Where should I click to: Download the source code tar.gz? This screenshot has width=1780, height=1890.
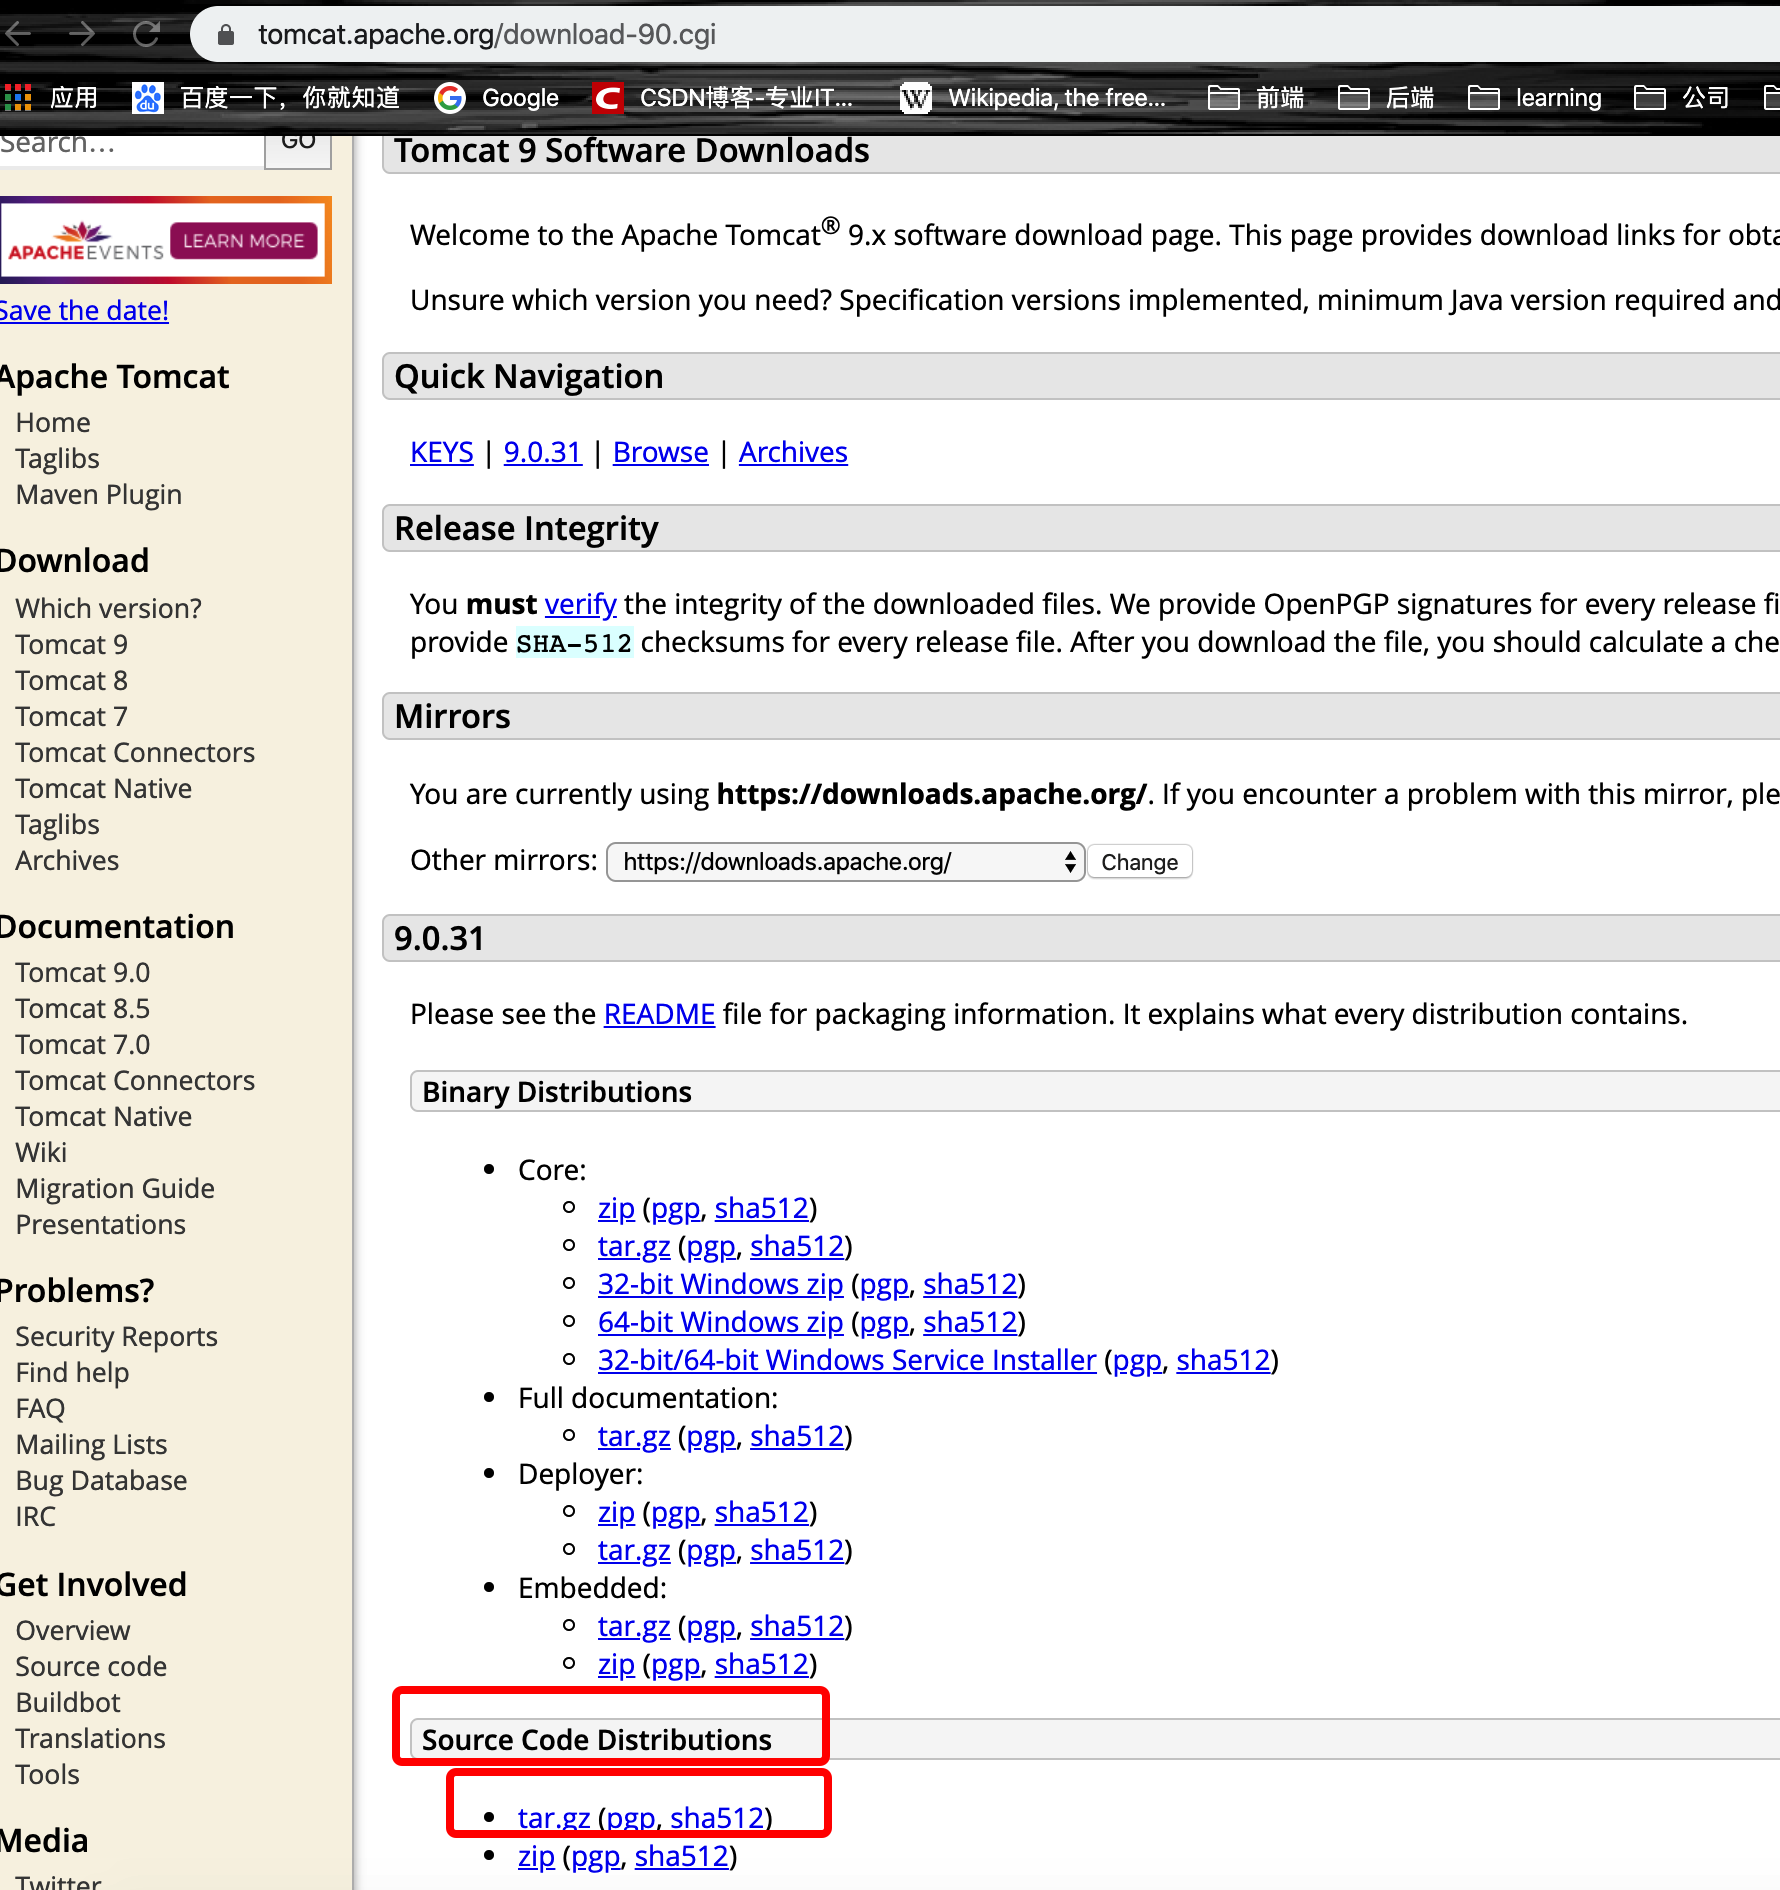click(554, 1818)
